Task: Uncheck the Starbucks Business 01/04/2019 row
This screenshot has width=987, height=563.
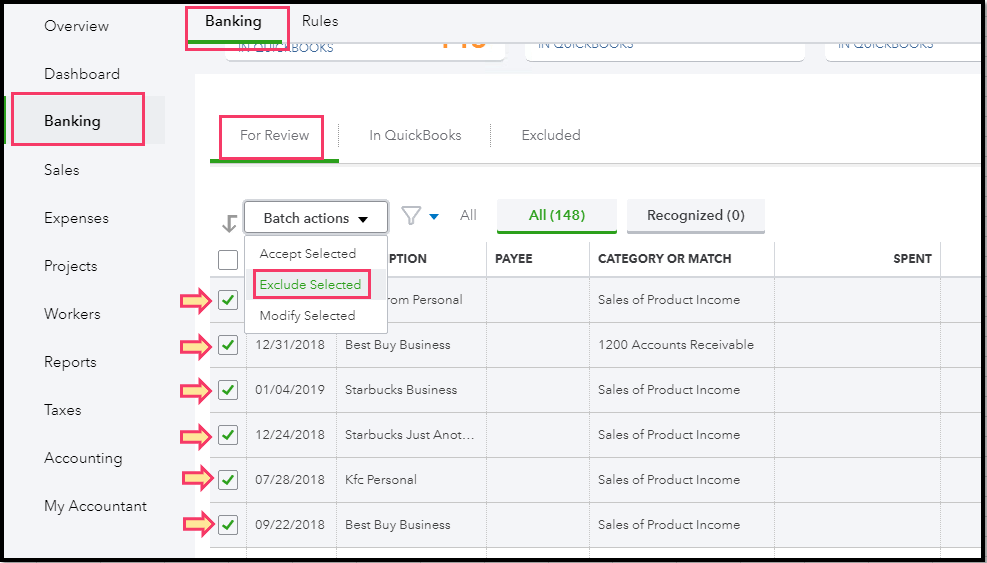Action: tap(228, 390)
